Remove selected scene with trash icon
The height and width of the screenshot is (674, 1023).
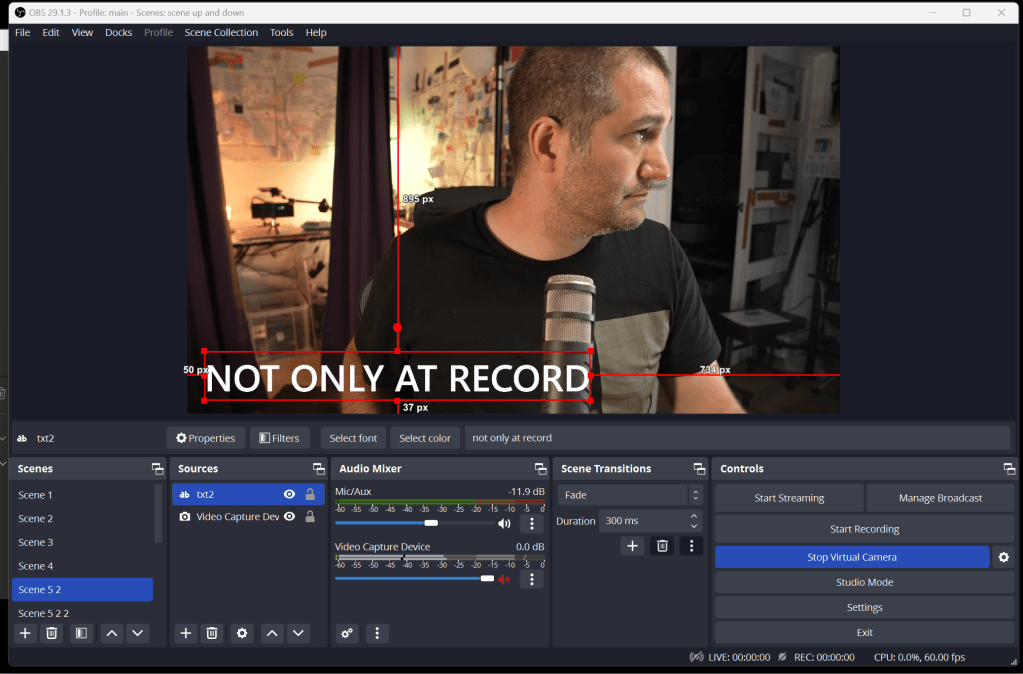coord(52,633)
